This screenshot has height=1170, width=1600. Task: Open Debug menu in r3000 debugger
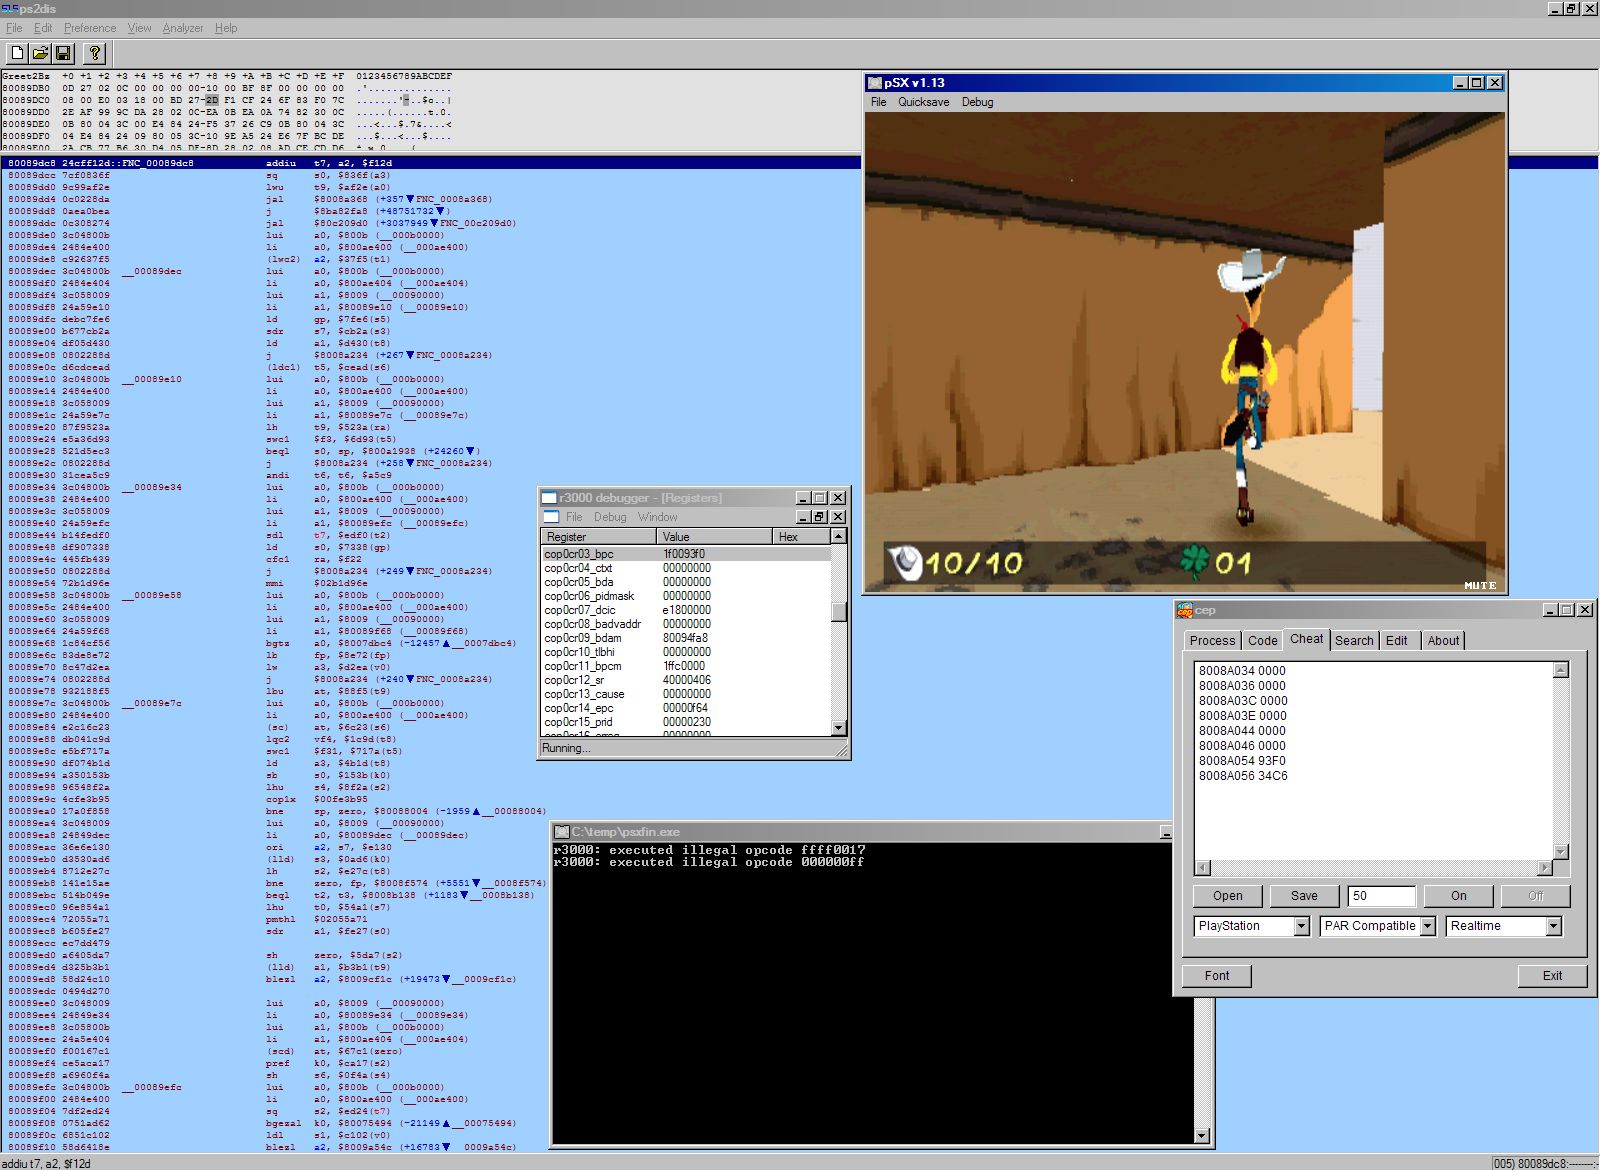(610, 517)
